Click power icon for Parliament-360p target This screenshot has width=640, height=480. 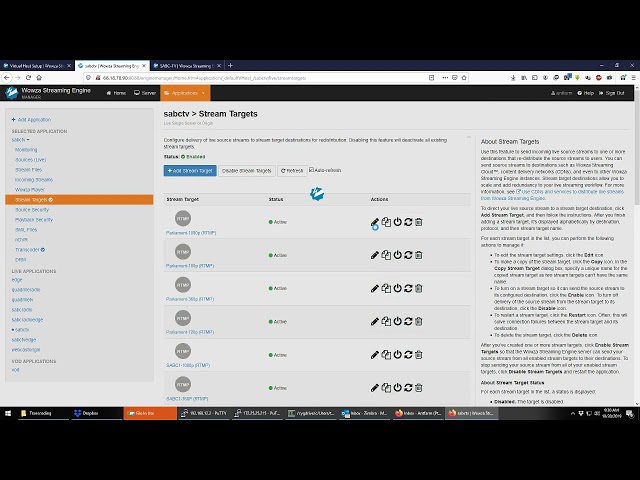tap(397, 289)
